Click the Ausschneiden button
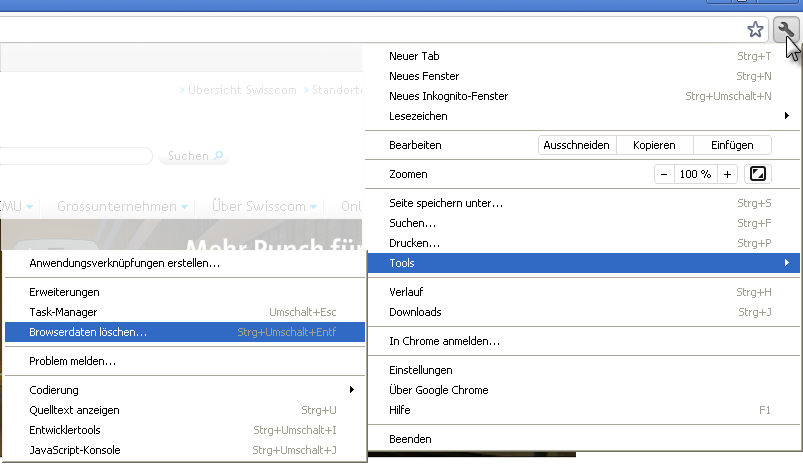 (576, 145)
